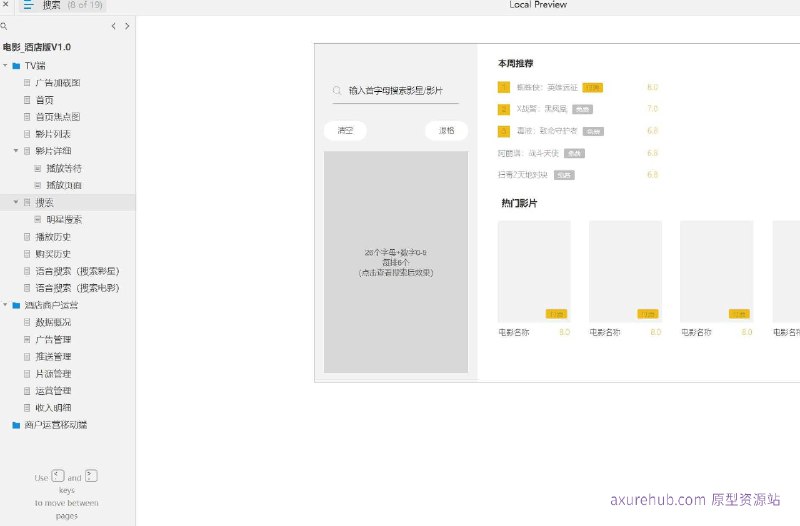Collapse the 影片详细 page arrow
This screenshot has height=526, width=800.
[16, 151]
